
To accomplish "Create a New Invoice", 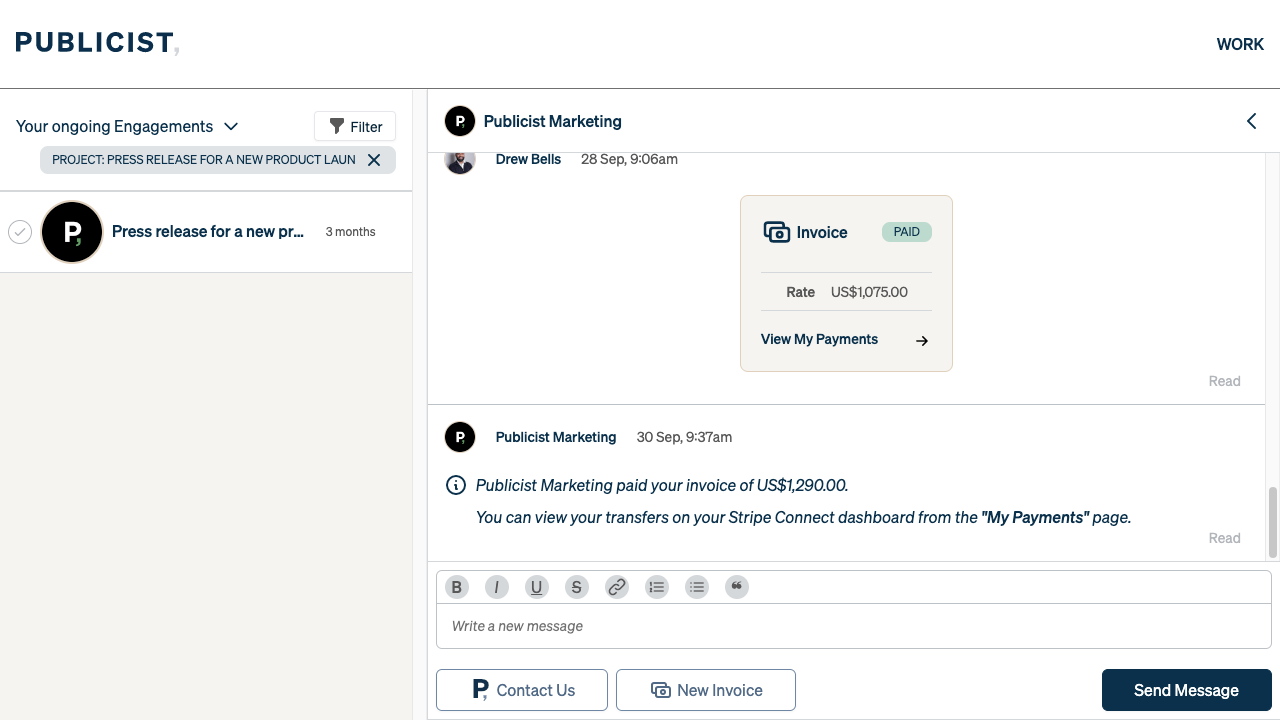I will click(x=706, y=690).
